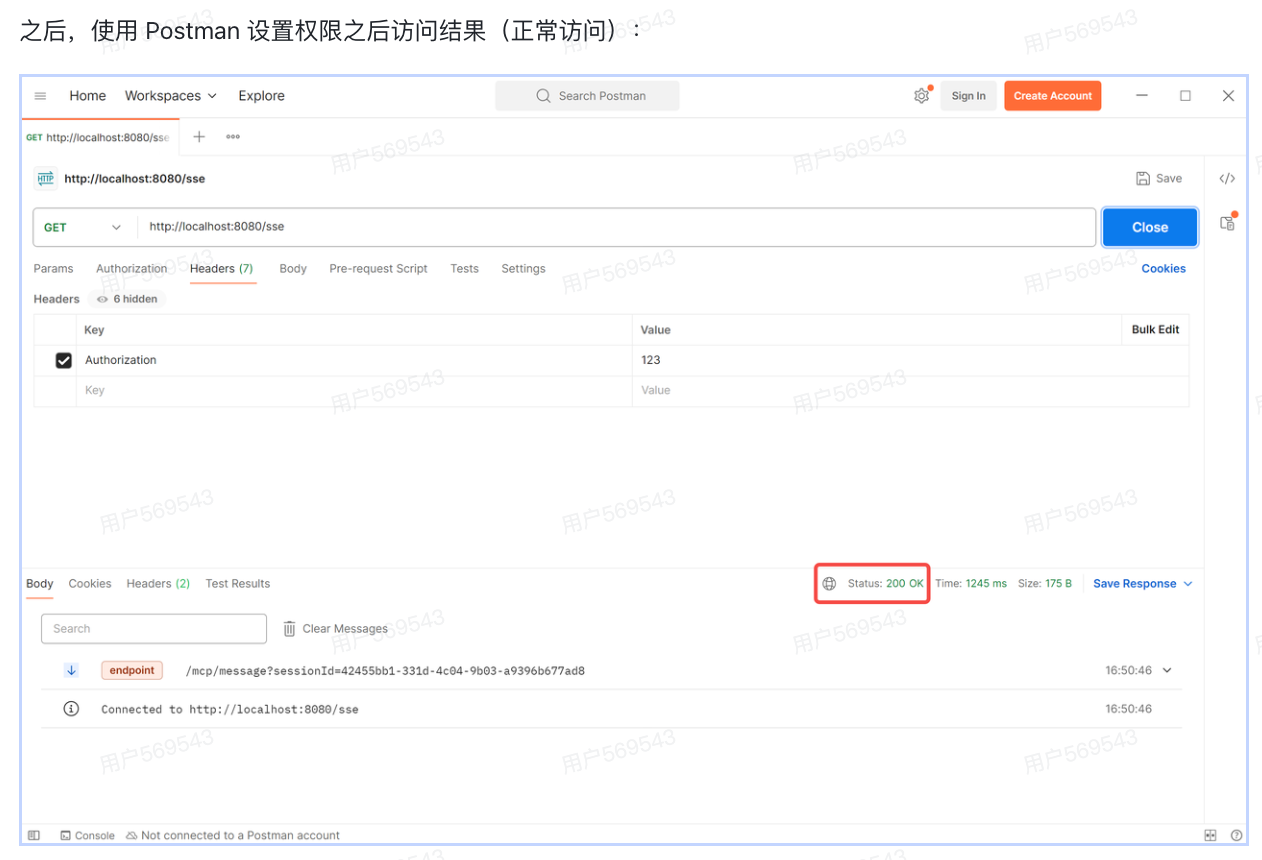
Task: Click the Connected to http://localhost:8080/sse message
Action: tap(230, 709)
